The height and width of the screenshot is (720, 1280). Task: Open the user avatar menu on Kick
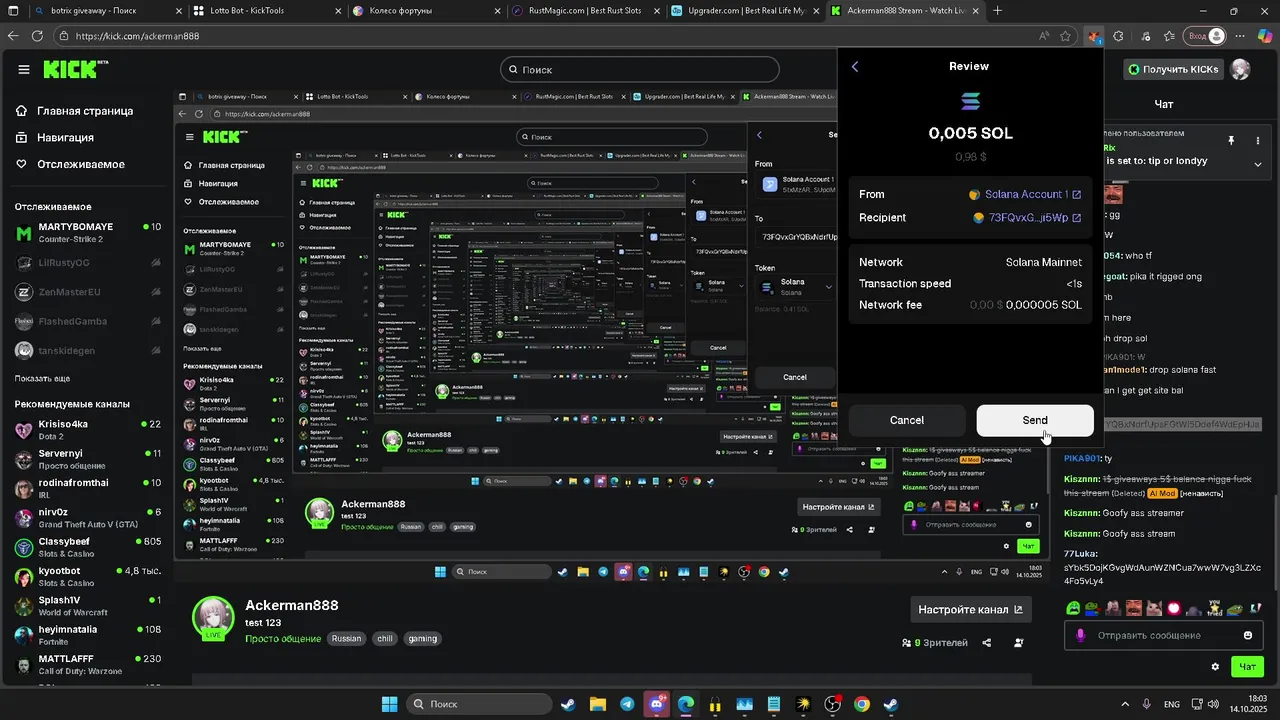coord(1240,69)
